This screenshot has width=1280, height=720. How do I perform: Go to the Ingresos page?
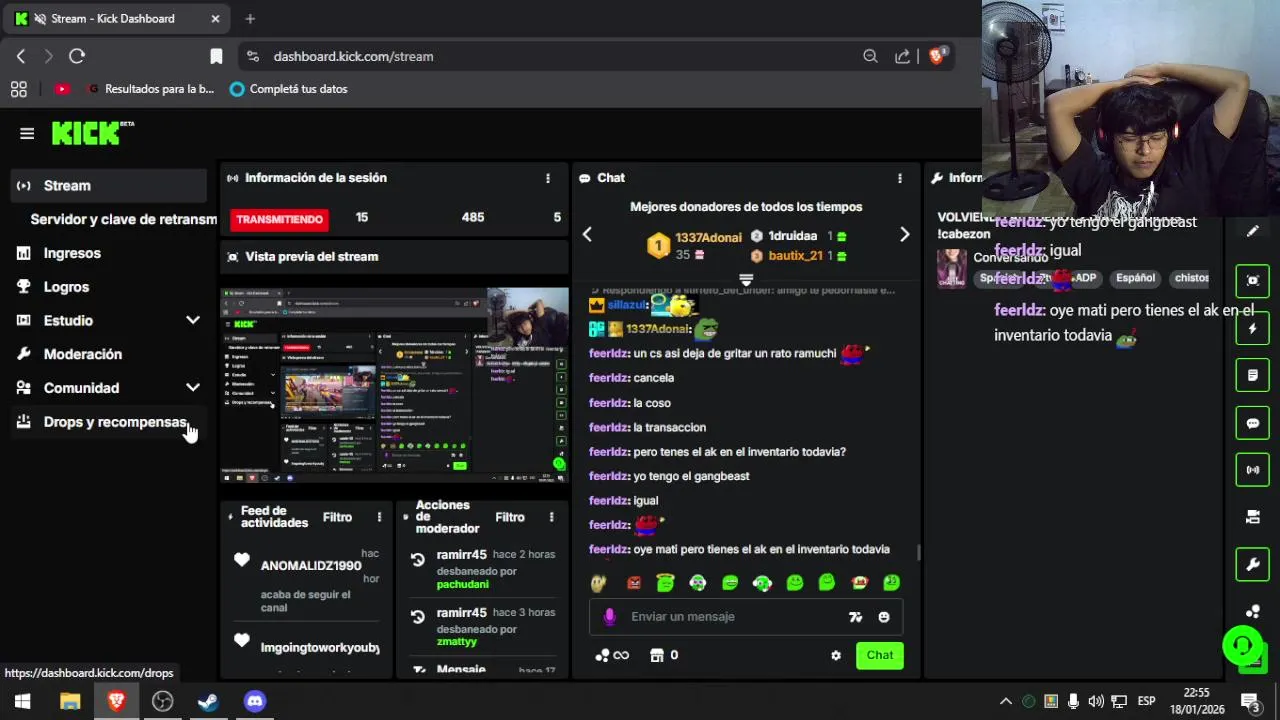pos(72,253)
